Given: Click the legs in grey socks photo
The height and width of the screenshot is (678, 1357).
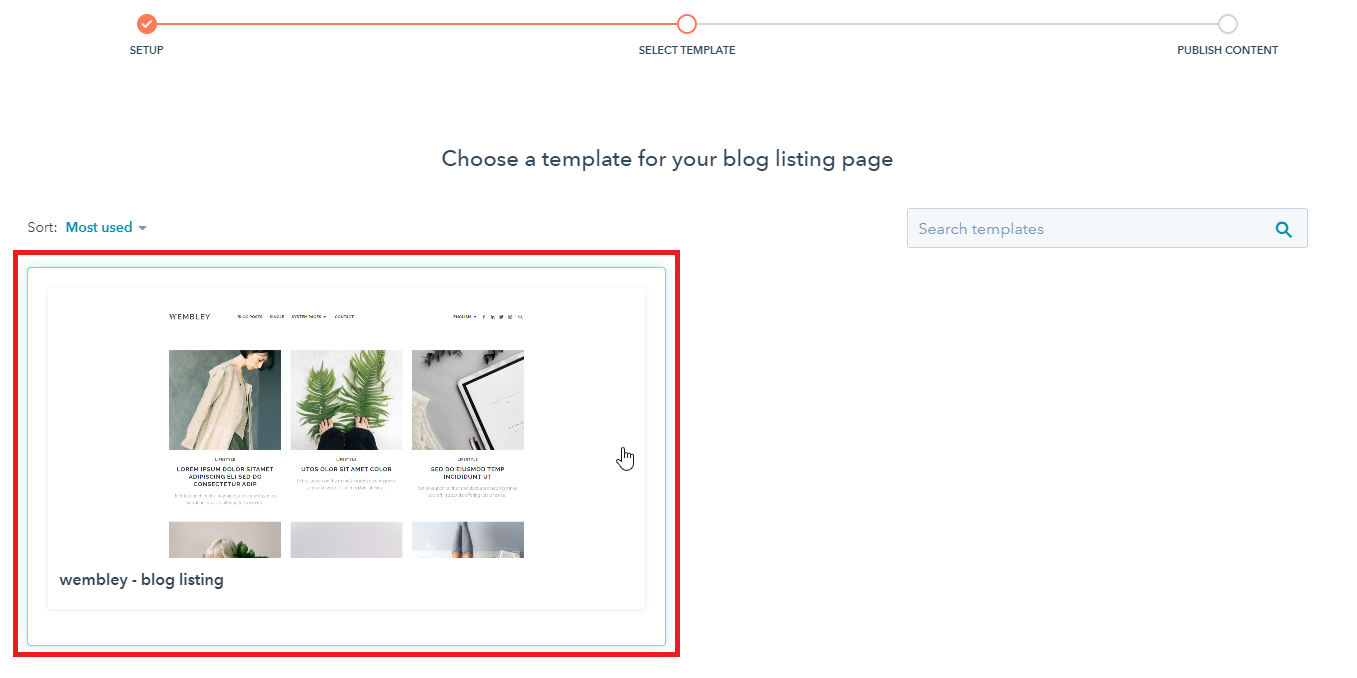Looking at the screenshot, I should 468,540.
